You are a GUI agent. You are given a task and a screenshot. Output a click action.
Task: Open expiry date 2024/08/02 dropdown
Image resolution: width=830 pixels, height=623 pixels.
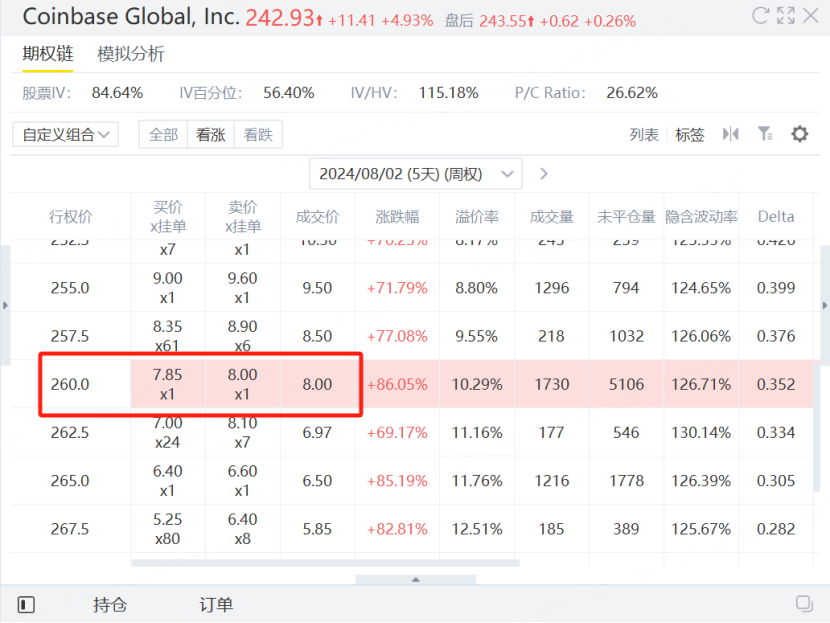coord(416,174)
